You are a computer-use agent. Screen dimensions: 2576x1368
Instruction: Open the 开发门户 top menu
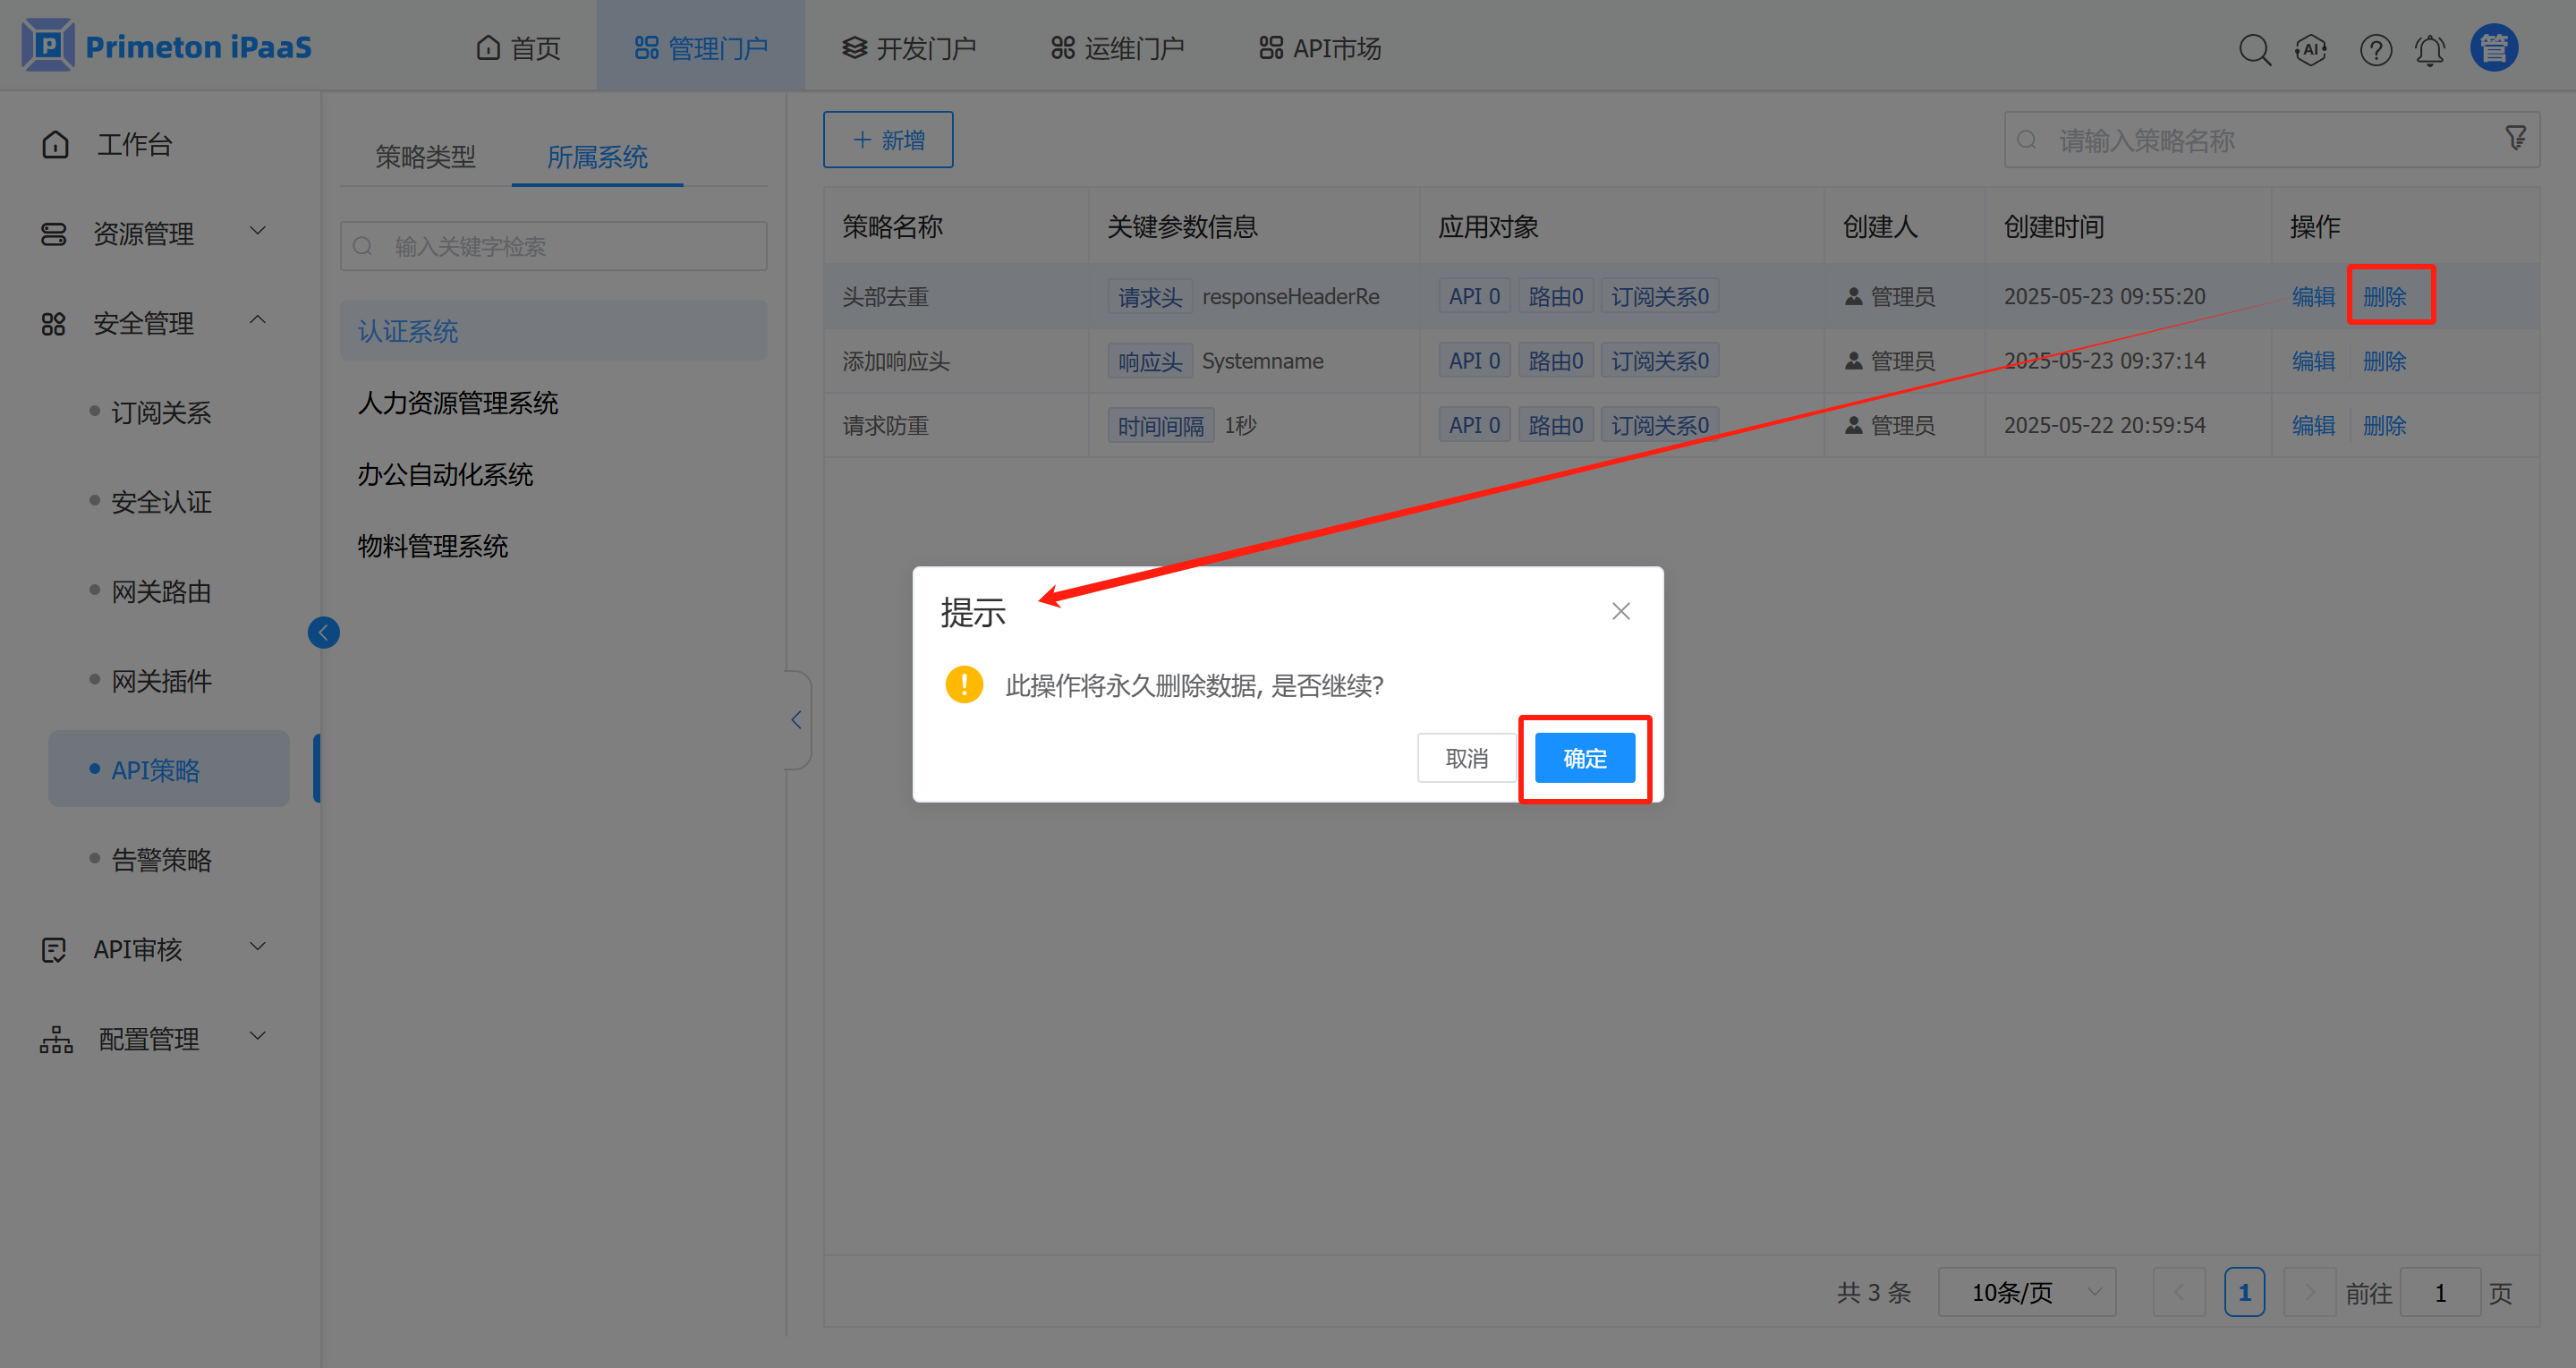pyautogui.click(x=908, y=48)
